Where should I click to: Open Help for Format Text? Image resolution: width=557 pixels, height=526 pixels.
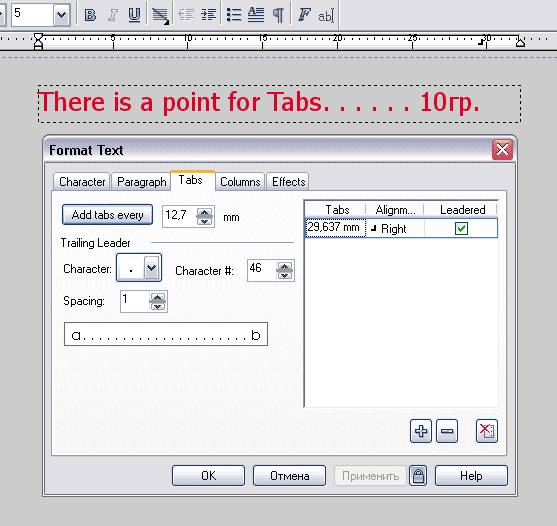coord(471,476)
